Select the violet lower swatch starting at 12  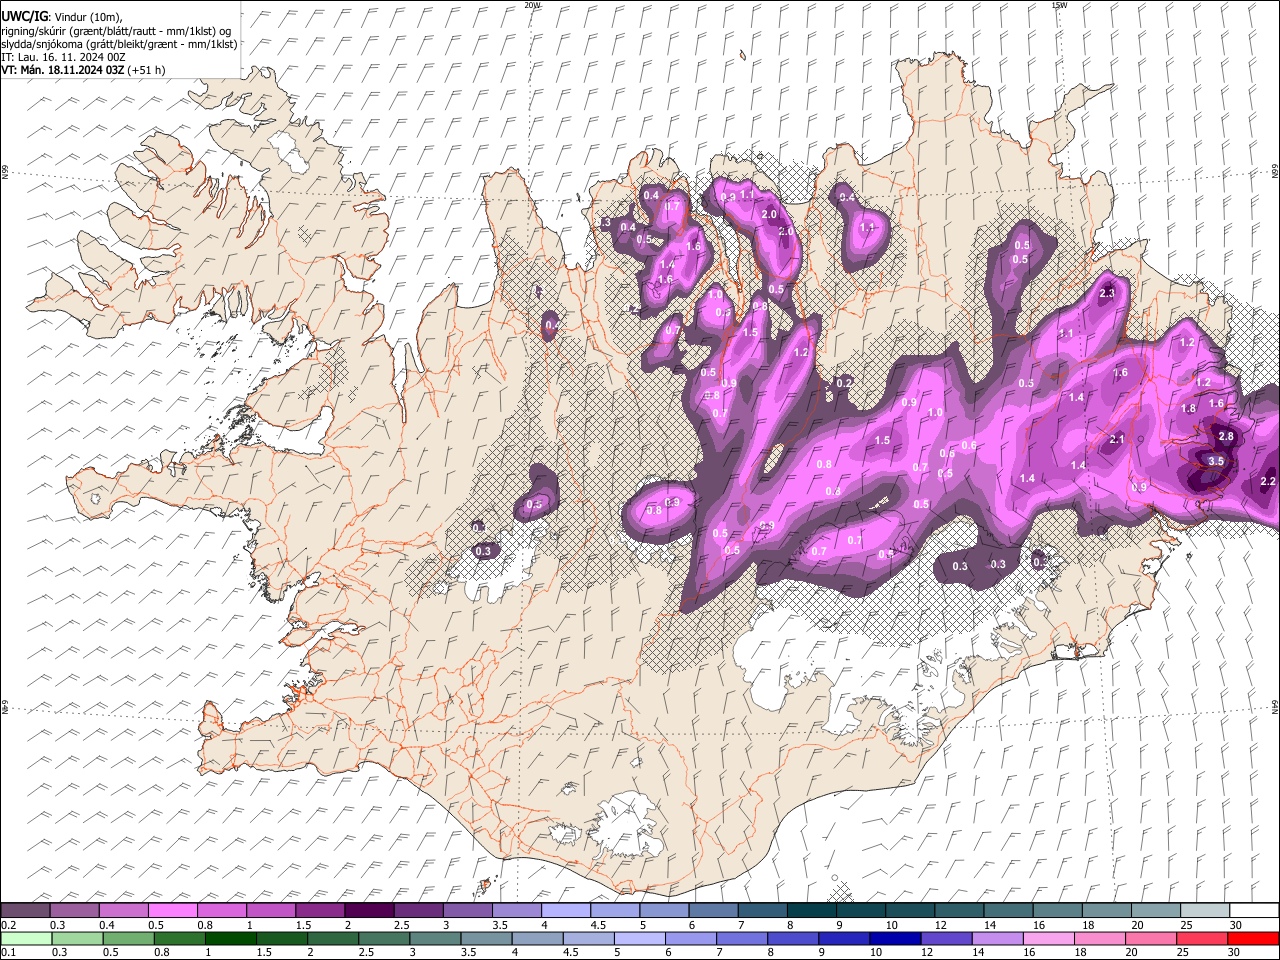pyautogui.click(x=946, y=938)
